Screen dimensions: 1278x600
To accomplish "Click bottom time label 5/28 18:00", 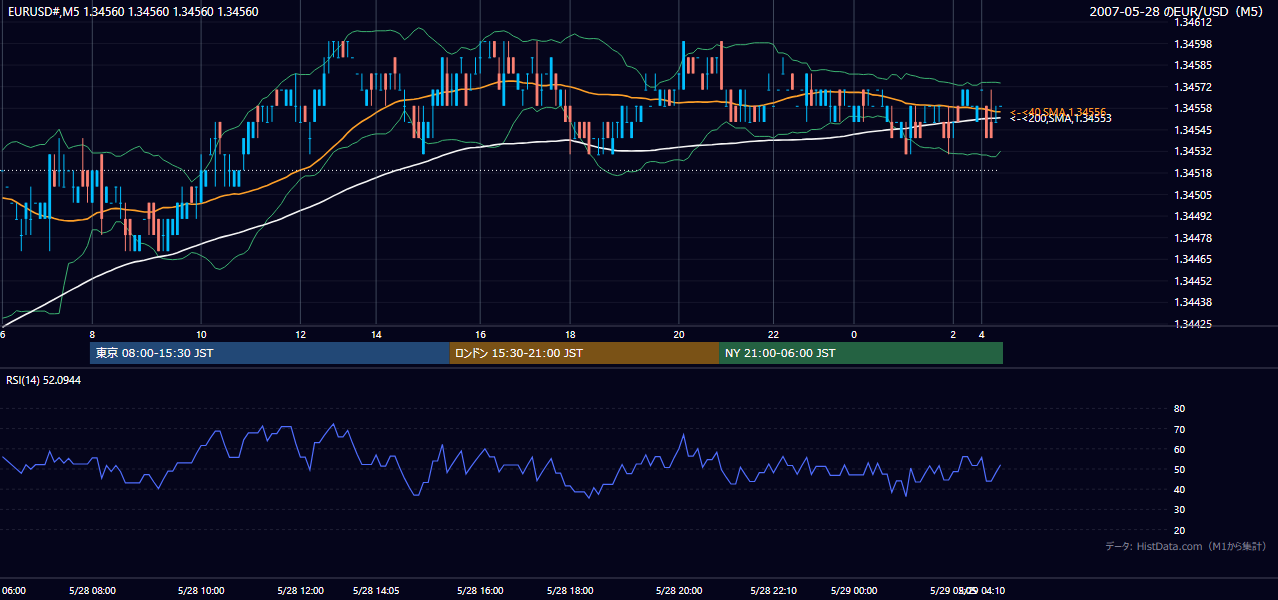I will [570, 591].
